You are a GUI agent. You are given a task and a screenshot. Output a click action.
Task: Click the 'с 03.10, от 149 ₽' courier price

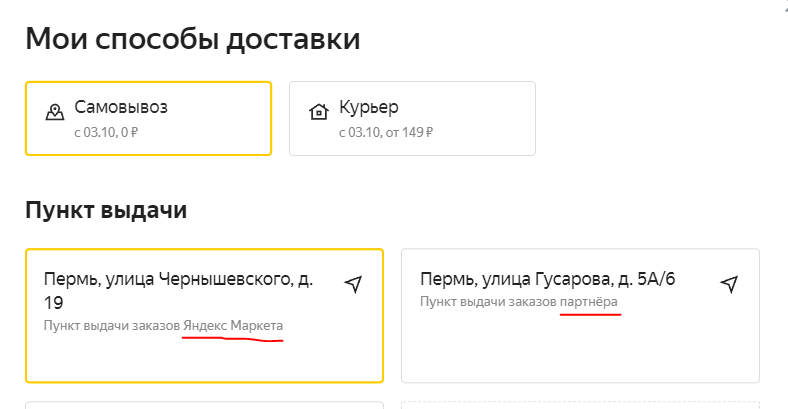tap(386, 133)
